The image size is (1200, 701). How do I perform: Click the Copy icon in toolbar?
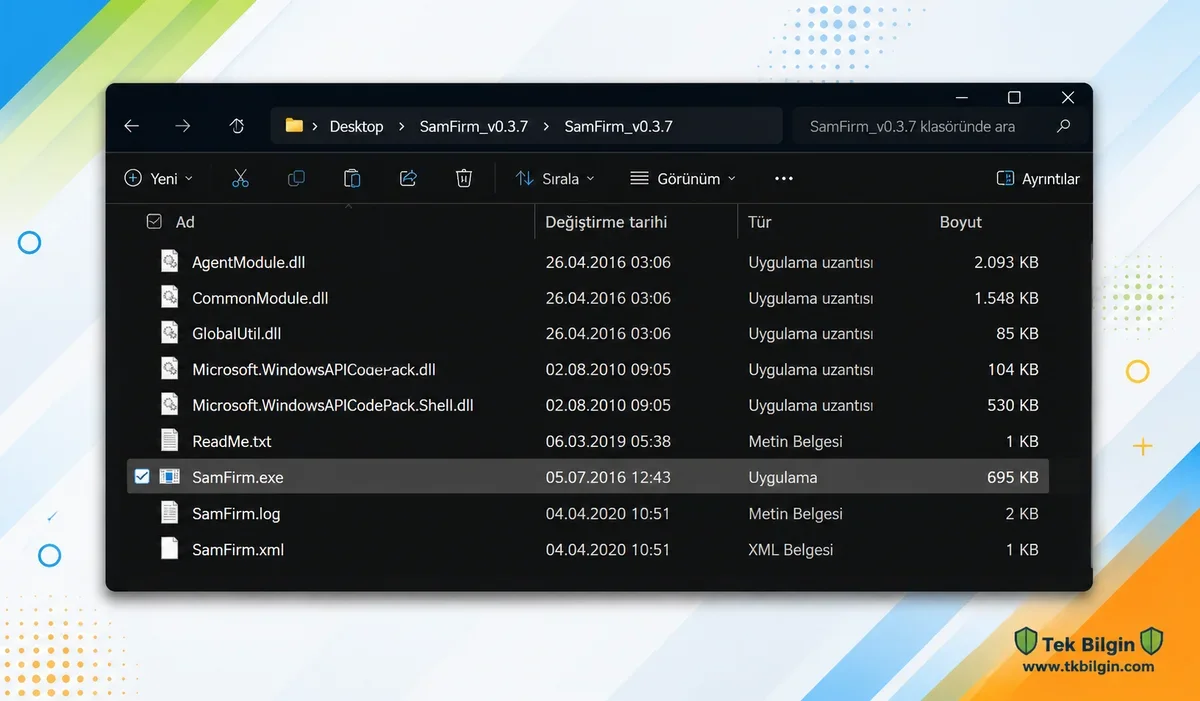click(x=296, y=178)
